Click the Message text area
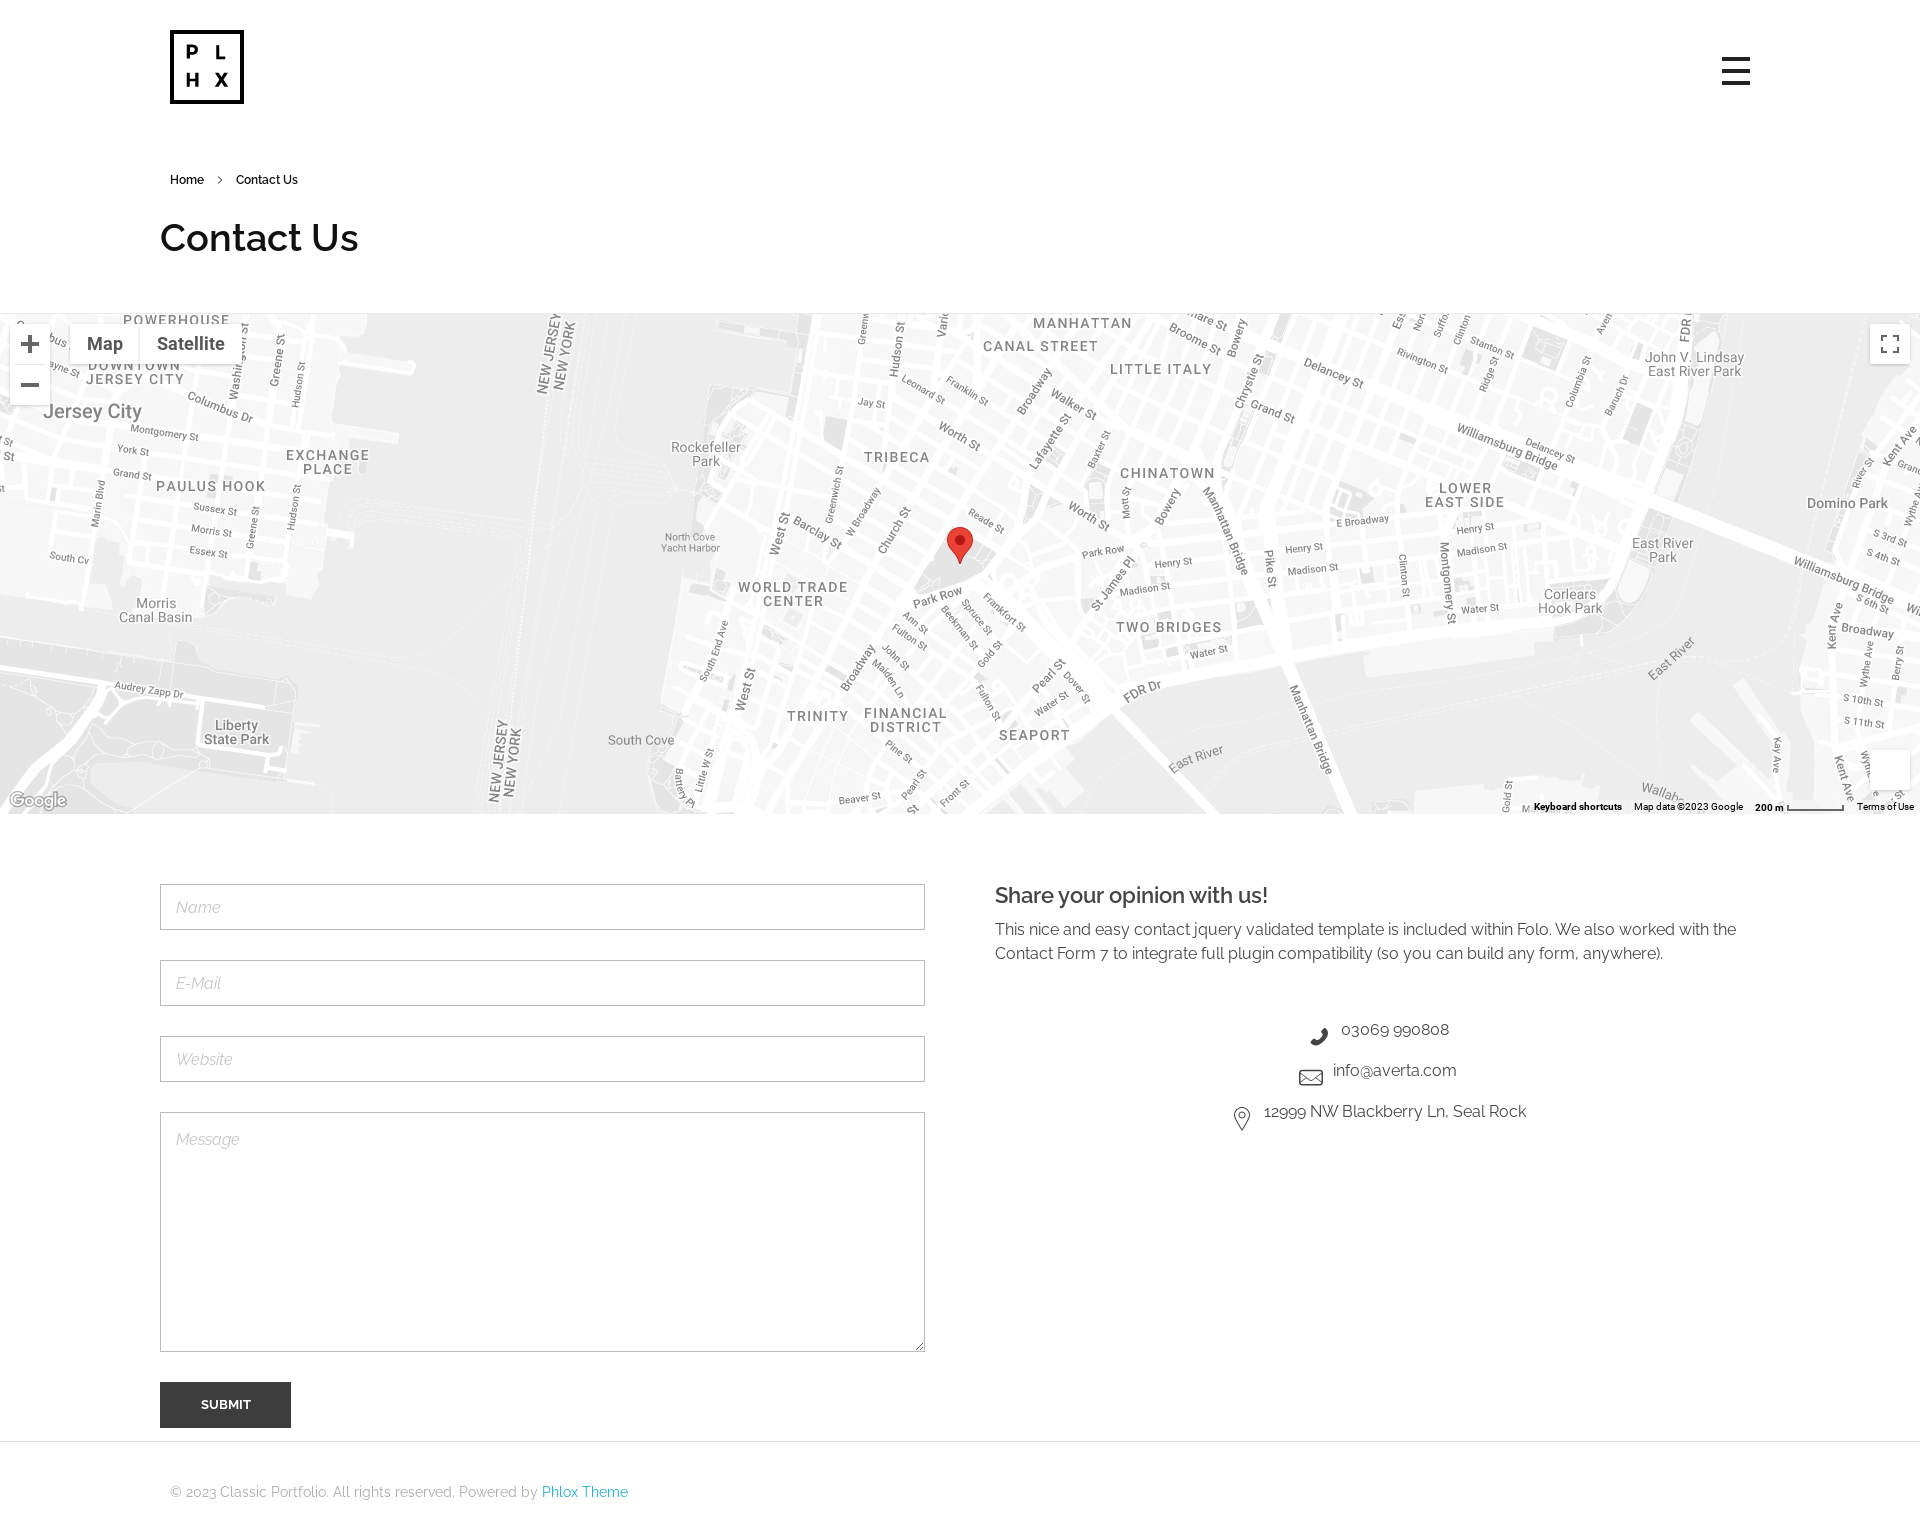The image size is (1920, 1539). click(542, 1231)
